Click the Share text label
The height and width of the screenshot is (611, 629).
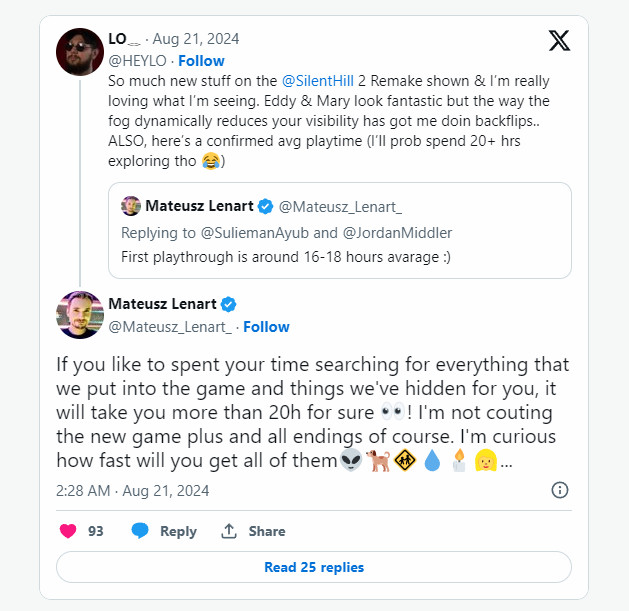(x=267, y=531)
